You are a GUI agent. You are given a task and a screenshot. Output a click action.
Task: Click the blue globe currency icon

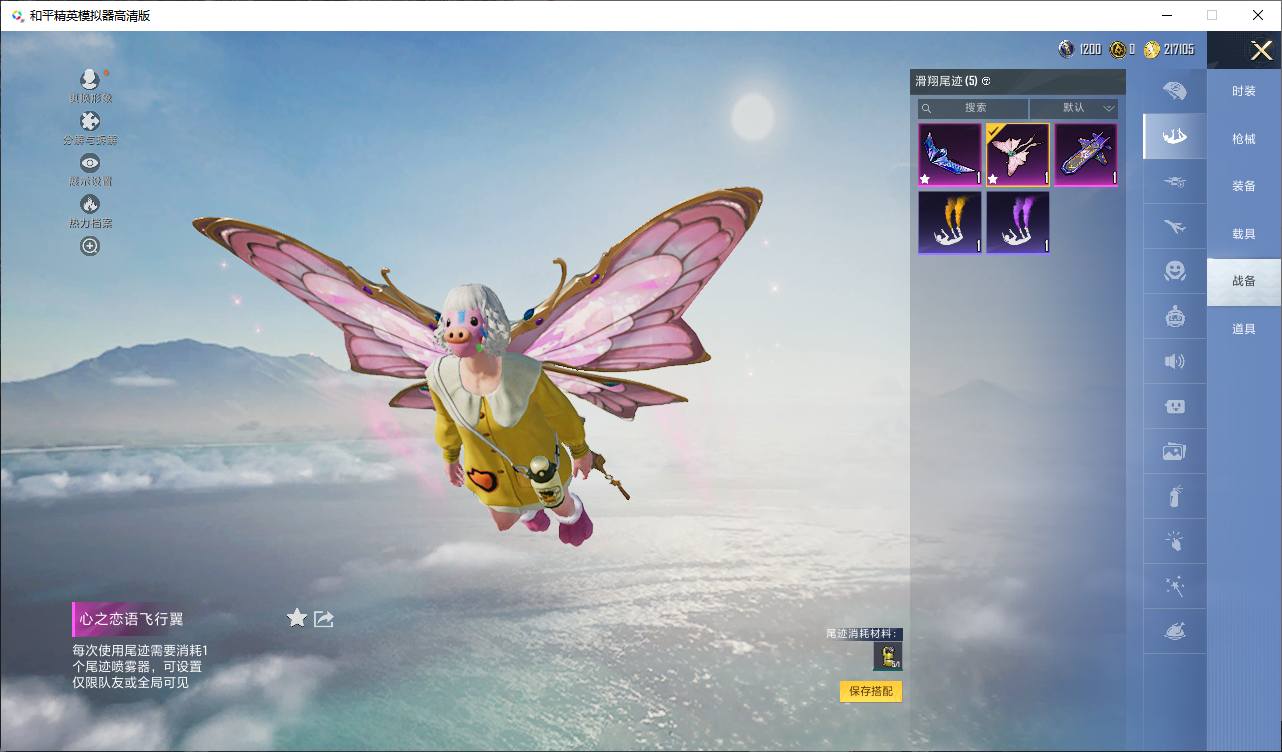click(1067, 49)
